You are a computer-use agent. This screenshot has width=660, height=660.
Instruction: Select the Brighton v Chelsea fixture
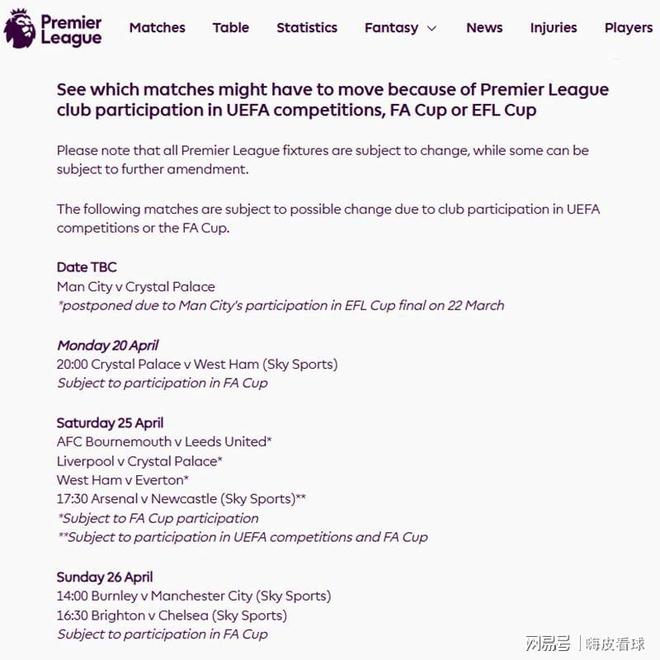pos(172,615)
